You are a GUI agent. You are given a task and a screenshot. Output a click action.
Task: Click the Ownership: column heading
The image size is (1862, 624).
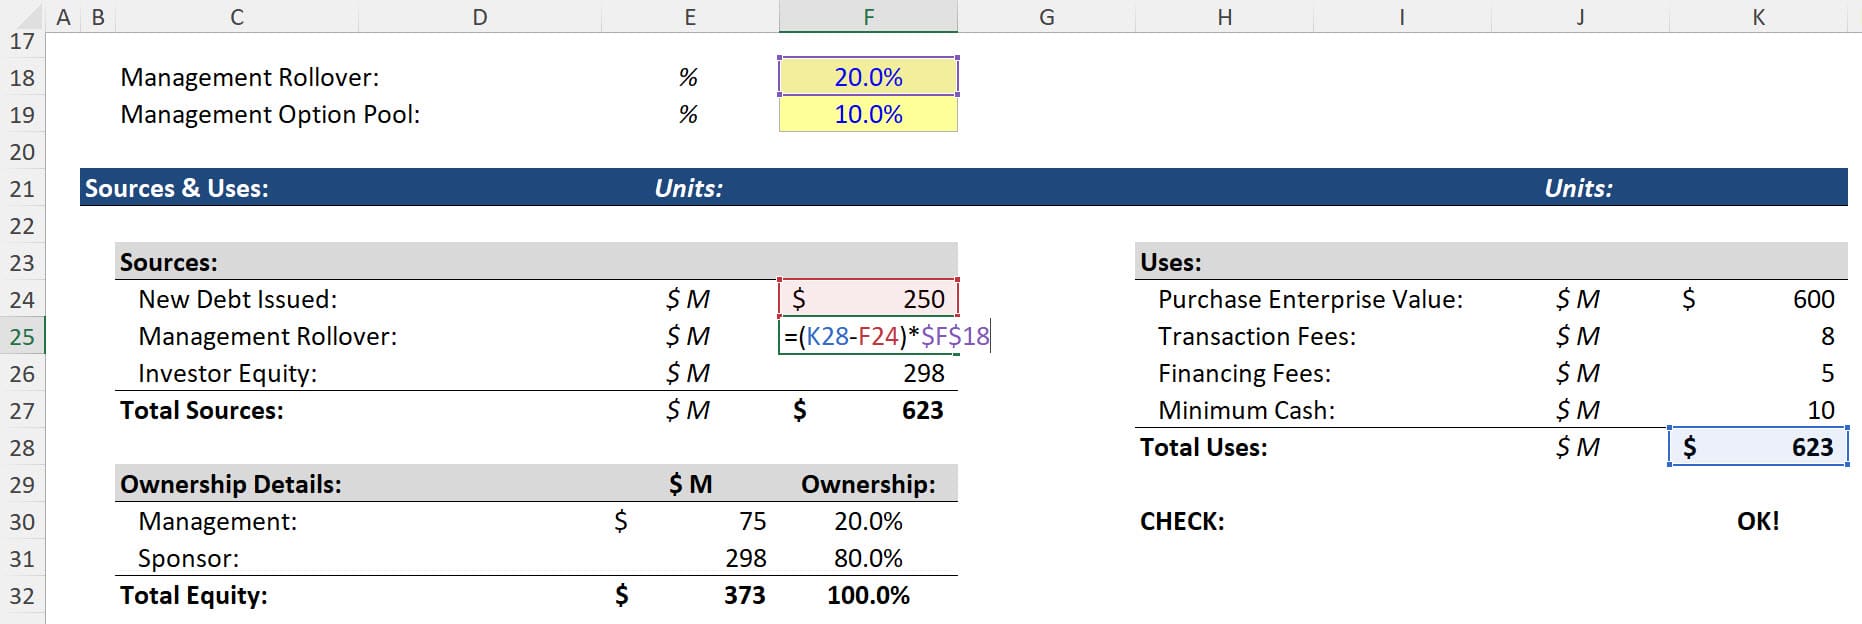tap(868, 484)
